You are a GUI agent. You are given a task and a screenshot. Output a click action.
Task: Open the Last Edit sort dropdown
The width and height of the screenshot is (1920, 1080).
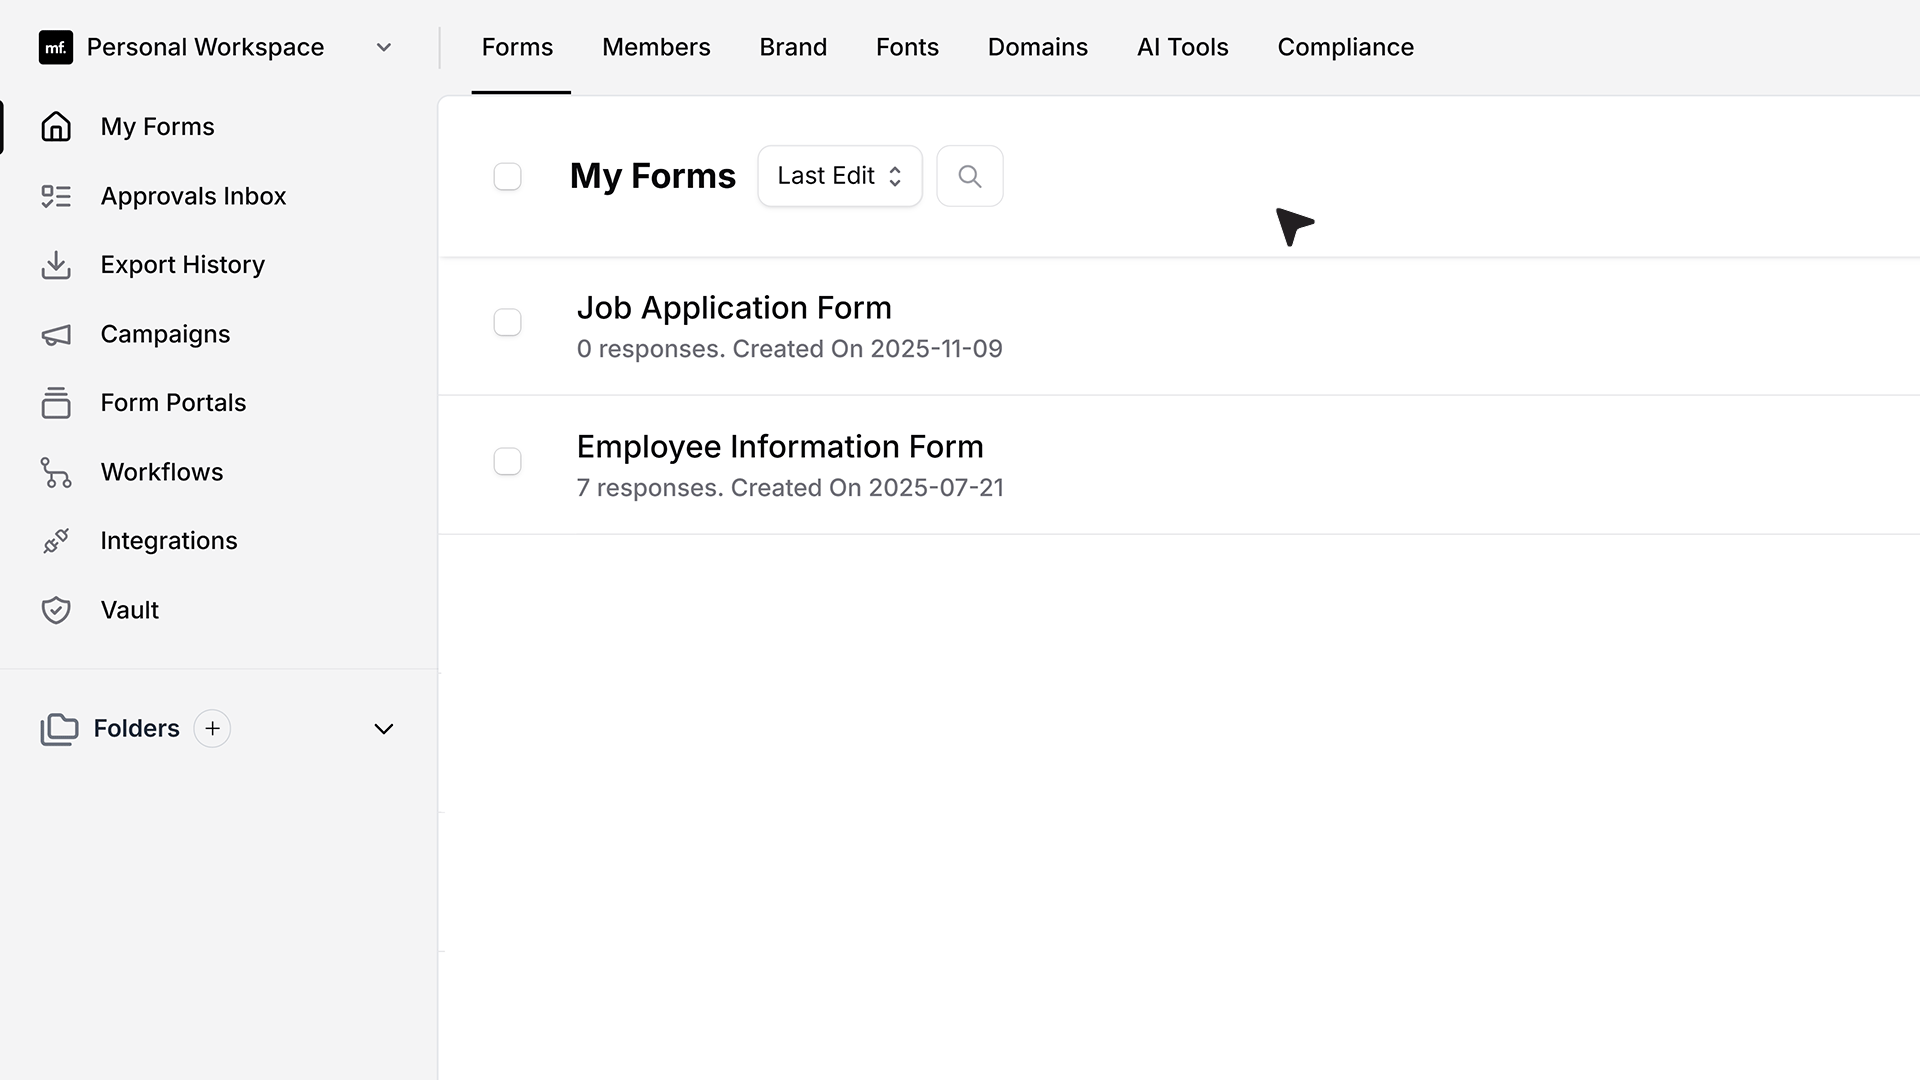(x=840, y=176)
